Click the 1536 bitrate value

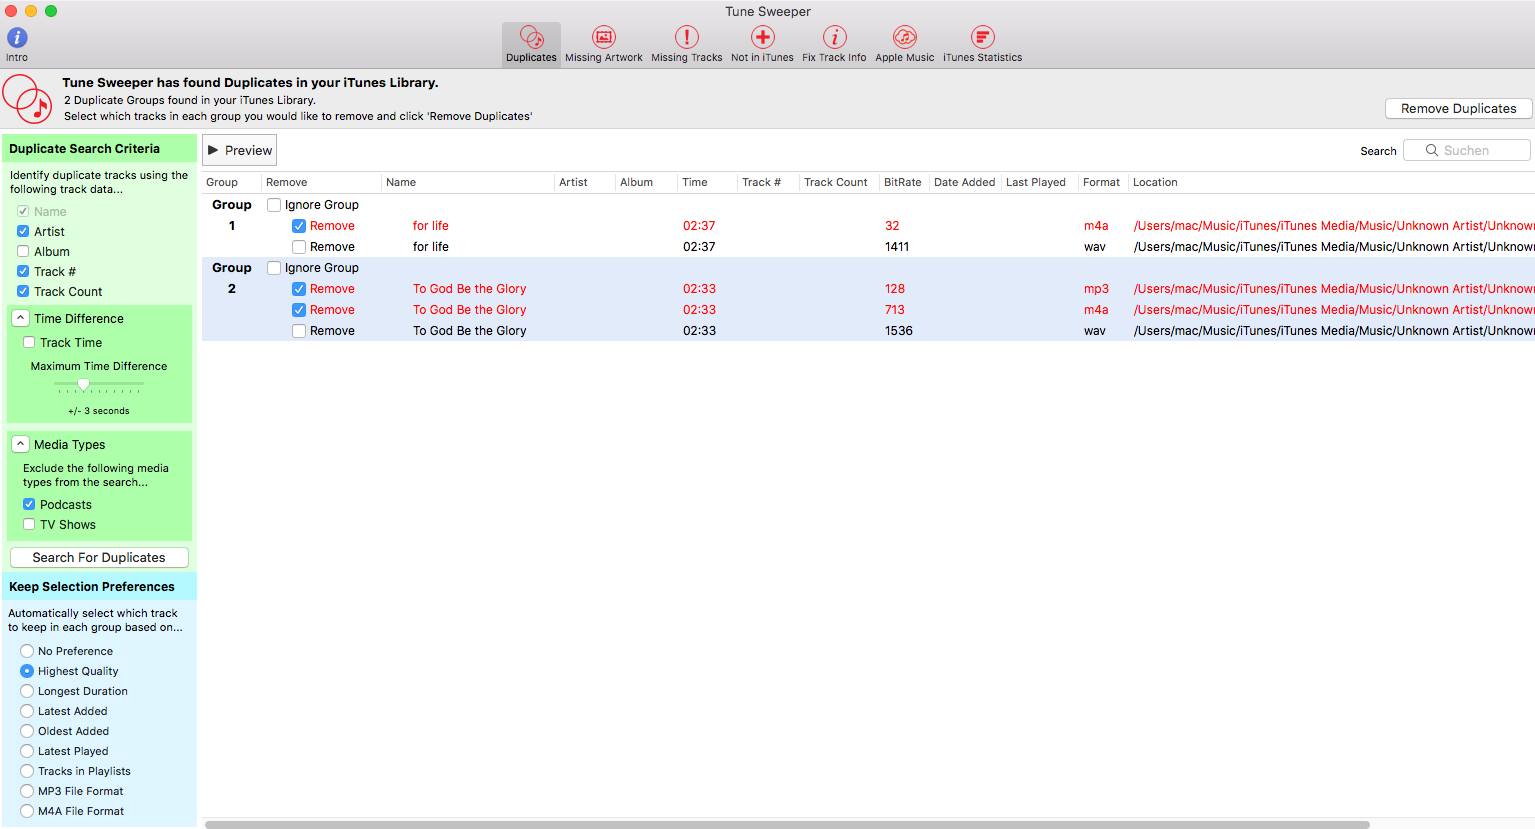pyautogui.click(x=898, y=331)
